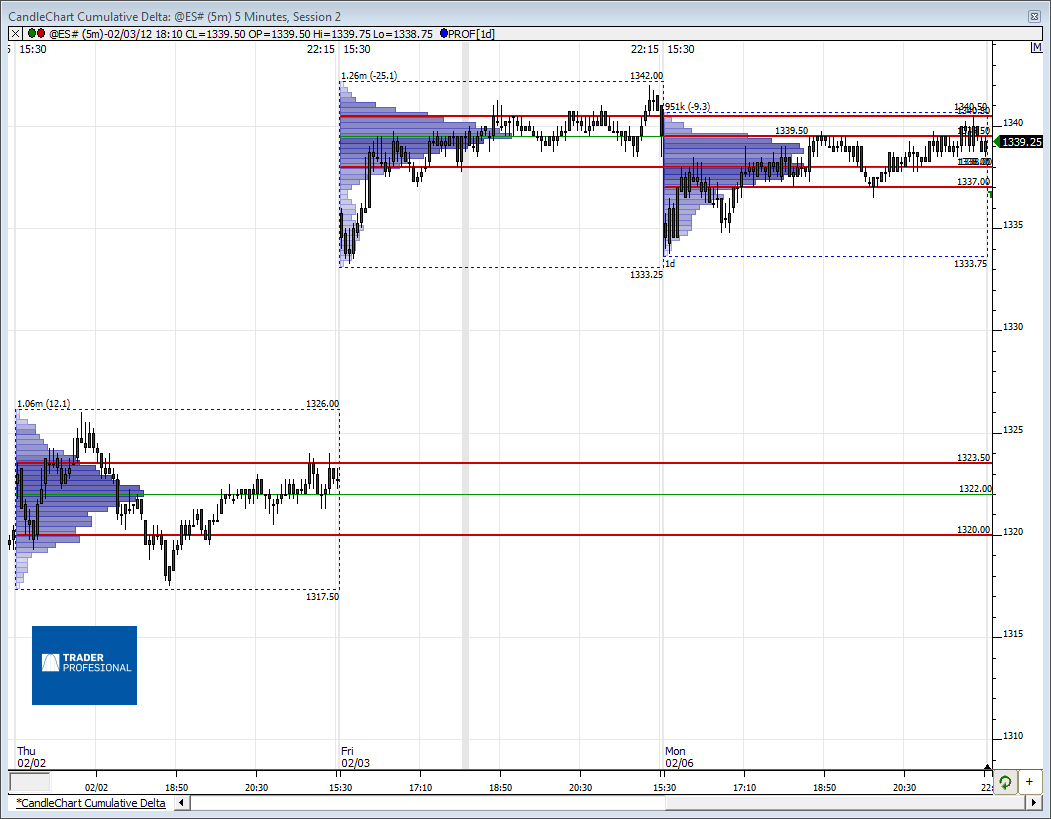Click the 1333.25 profile low label
The image size is (1051, 819).
click(646, 275)
